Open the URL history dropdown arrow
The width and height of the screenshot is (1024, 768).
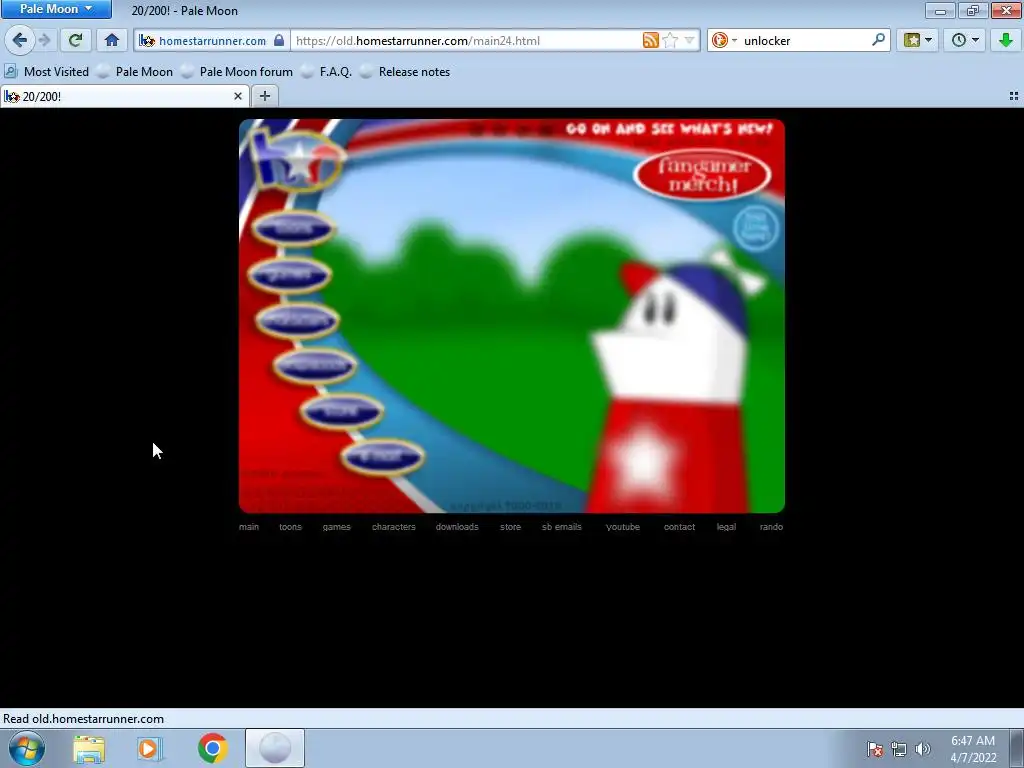point(689,40)
